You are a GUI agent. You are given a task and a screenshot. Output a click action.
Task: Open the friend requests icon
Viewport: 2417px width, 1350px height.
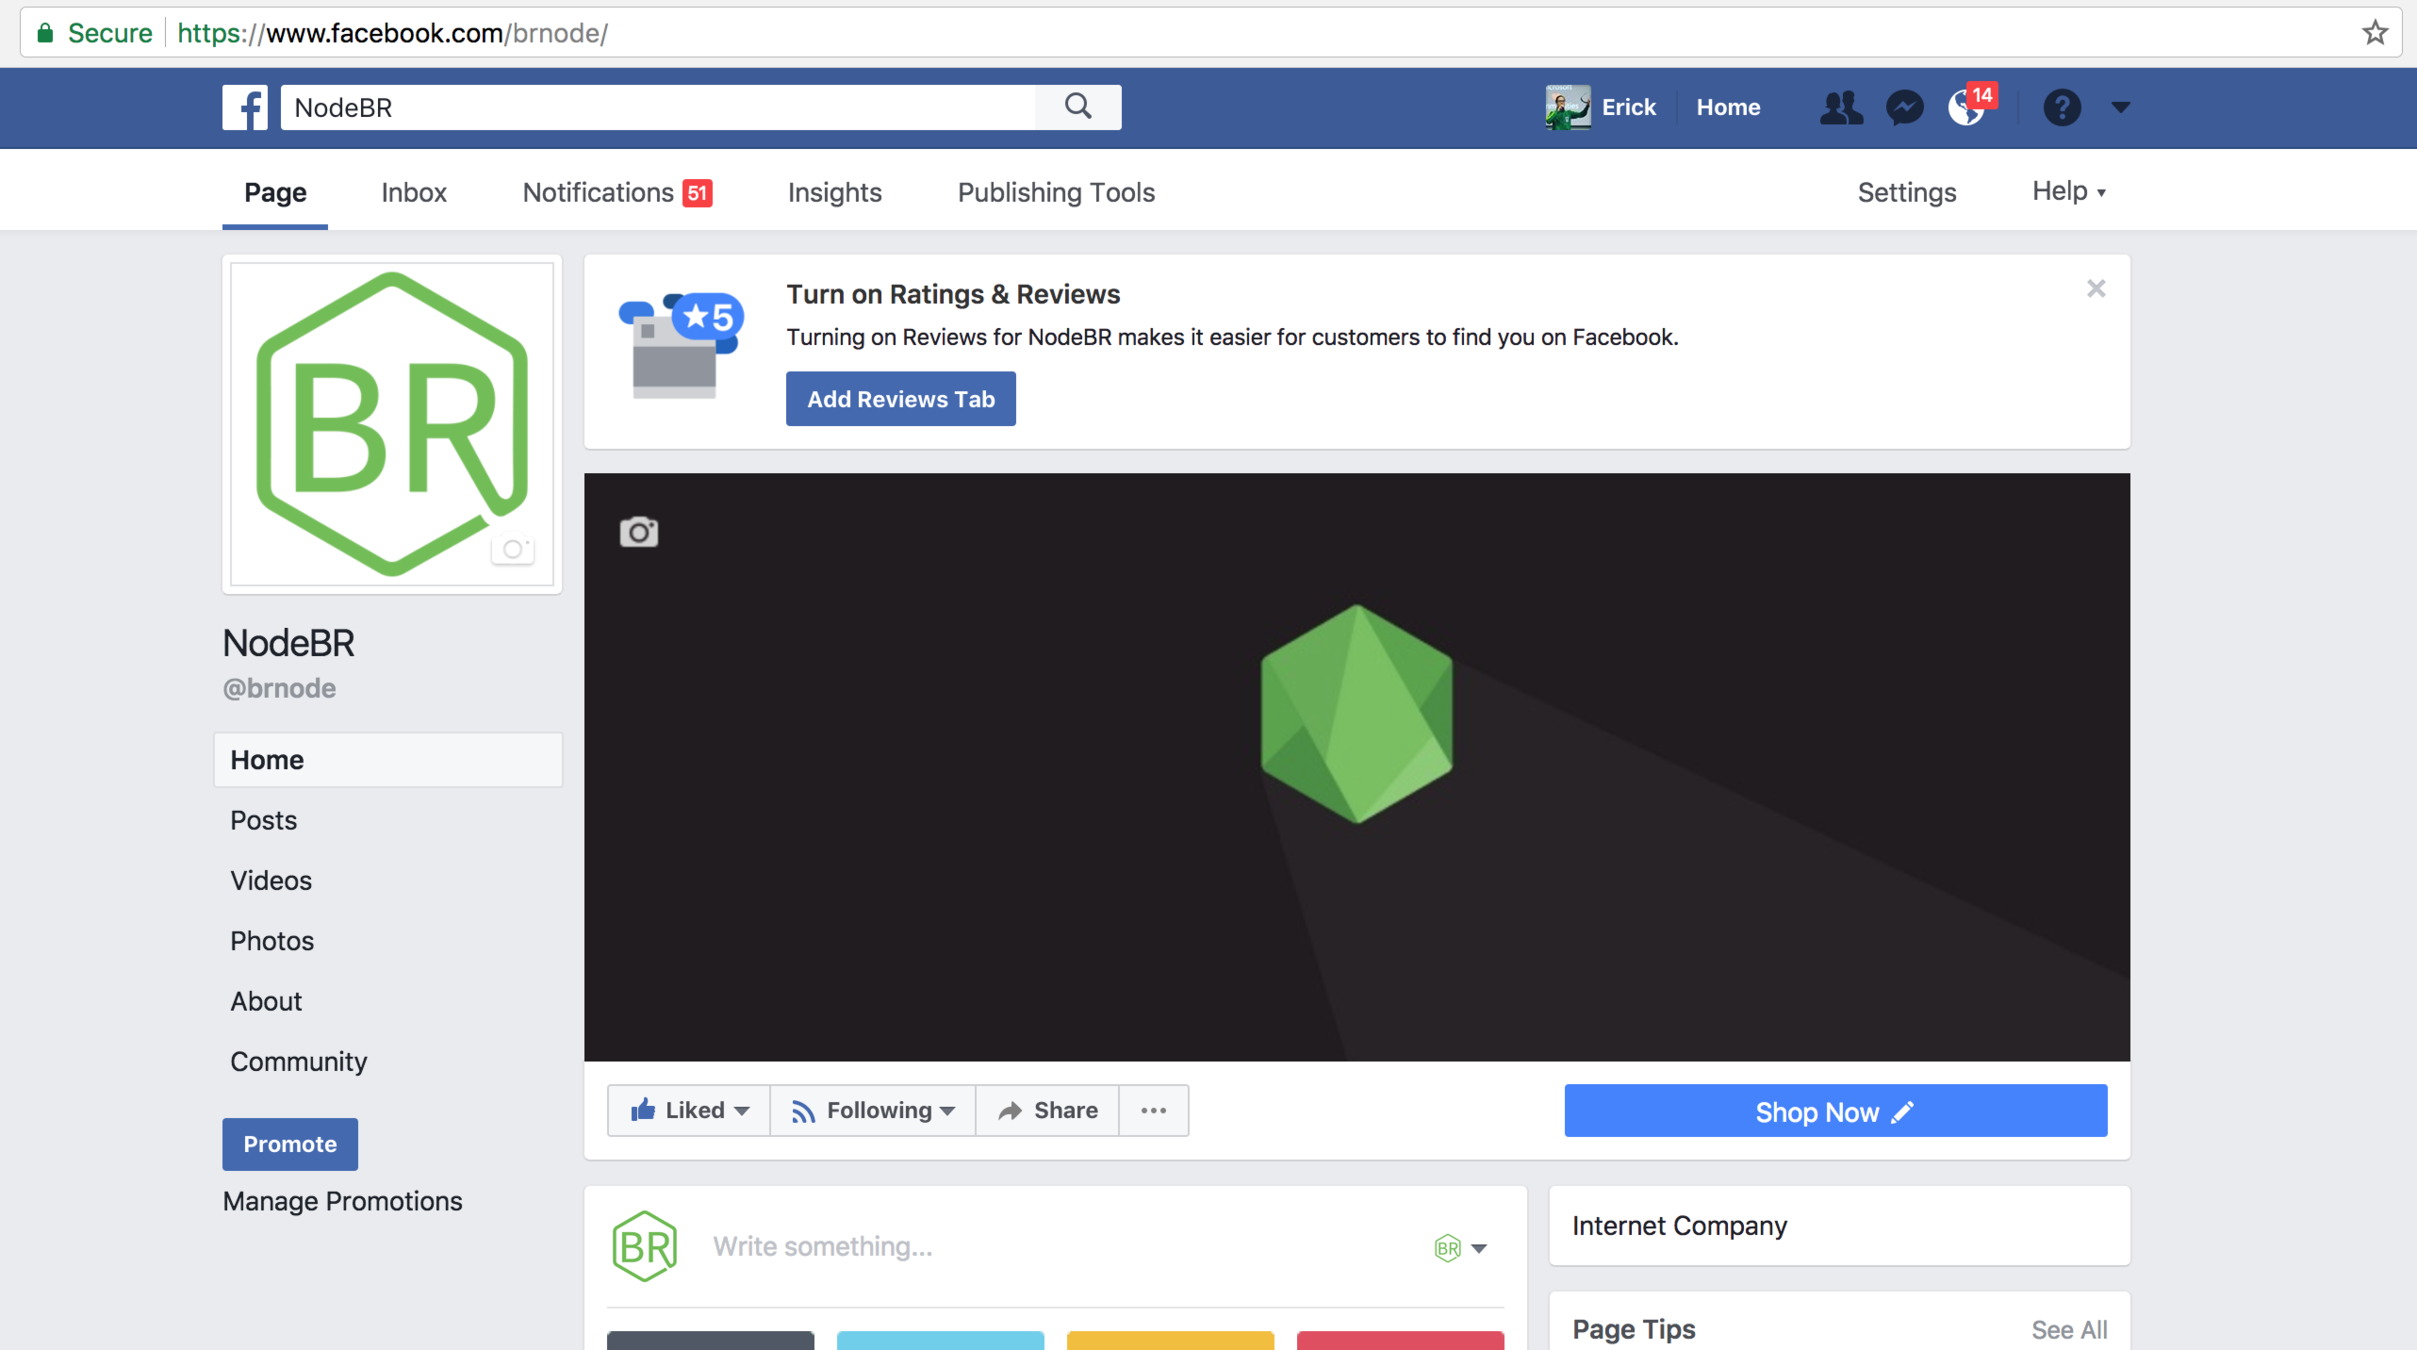point(1840,107)
